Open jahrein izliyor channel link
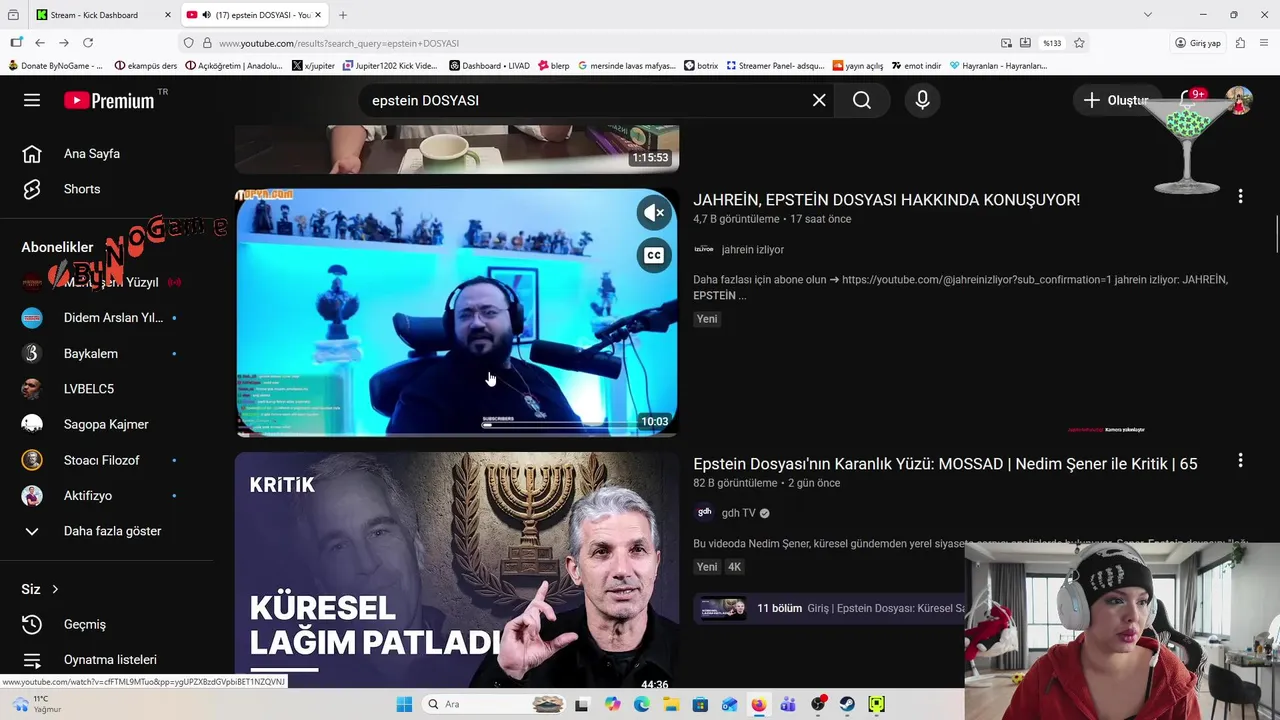Screen dimensions: 1280x720 point(752,249)
